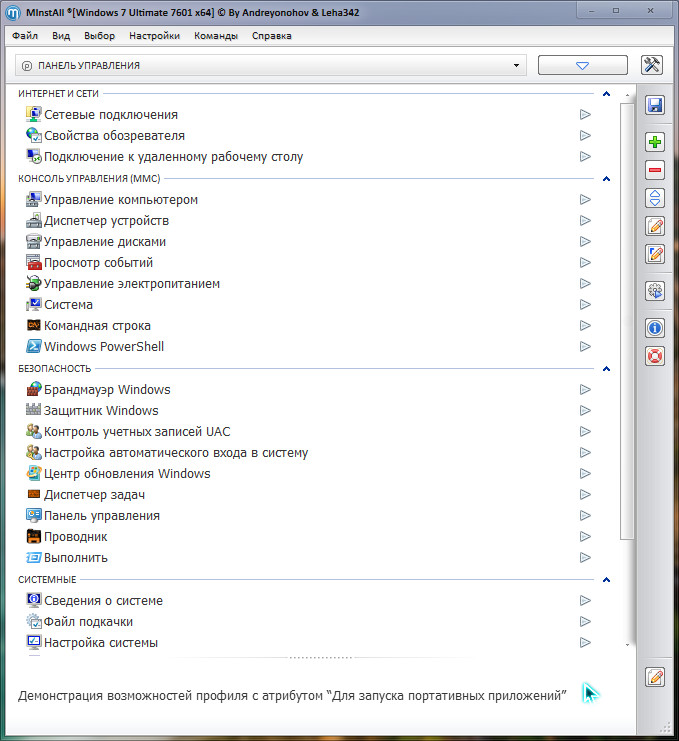This screenshot has width=679, height=741.
Task: Click the green plus add icon
Action: [655, 142]
